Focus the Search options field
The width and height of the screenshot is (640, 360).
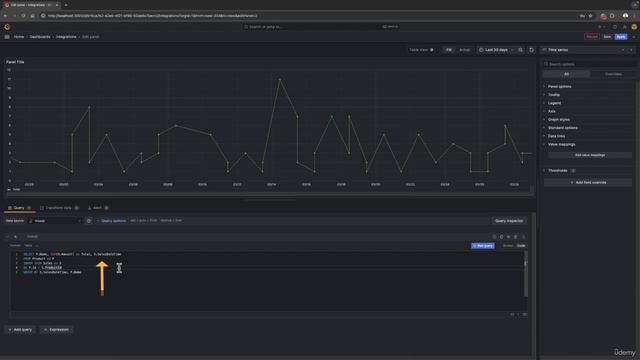589,64
